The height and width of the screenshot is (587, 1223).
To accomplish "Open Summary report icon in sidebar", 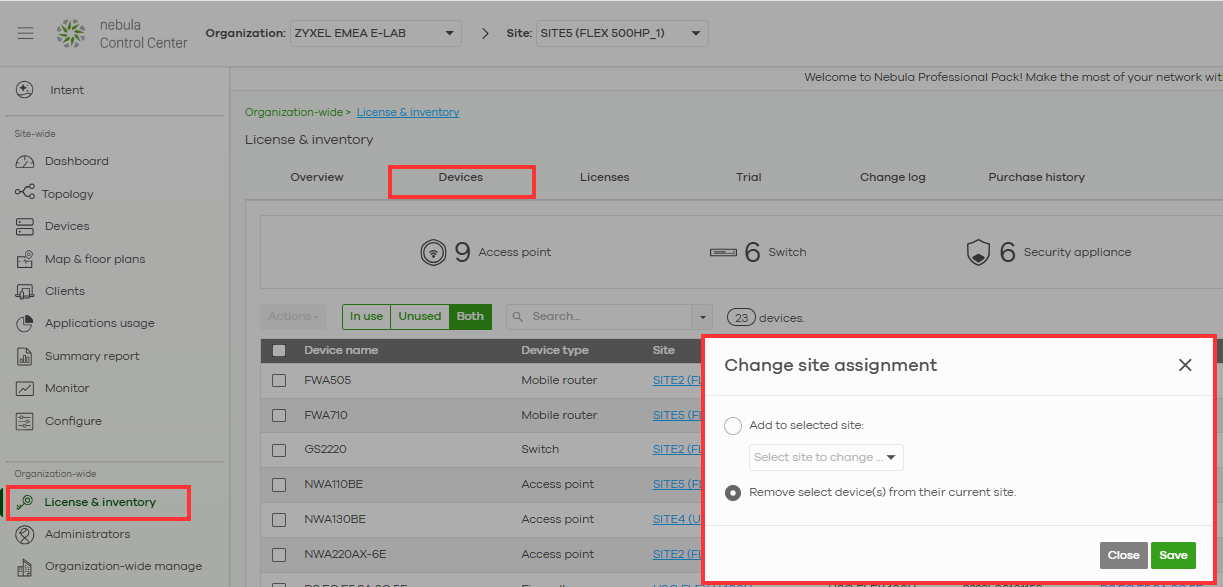I will [x=26, y=356].
